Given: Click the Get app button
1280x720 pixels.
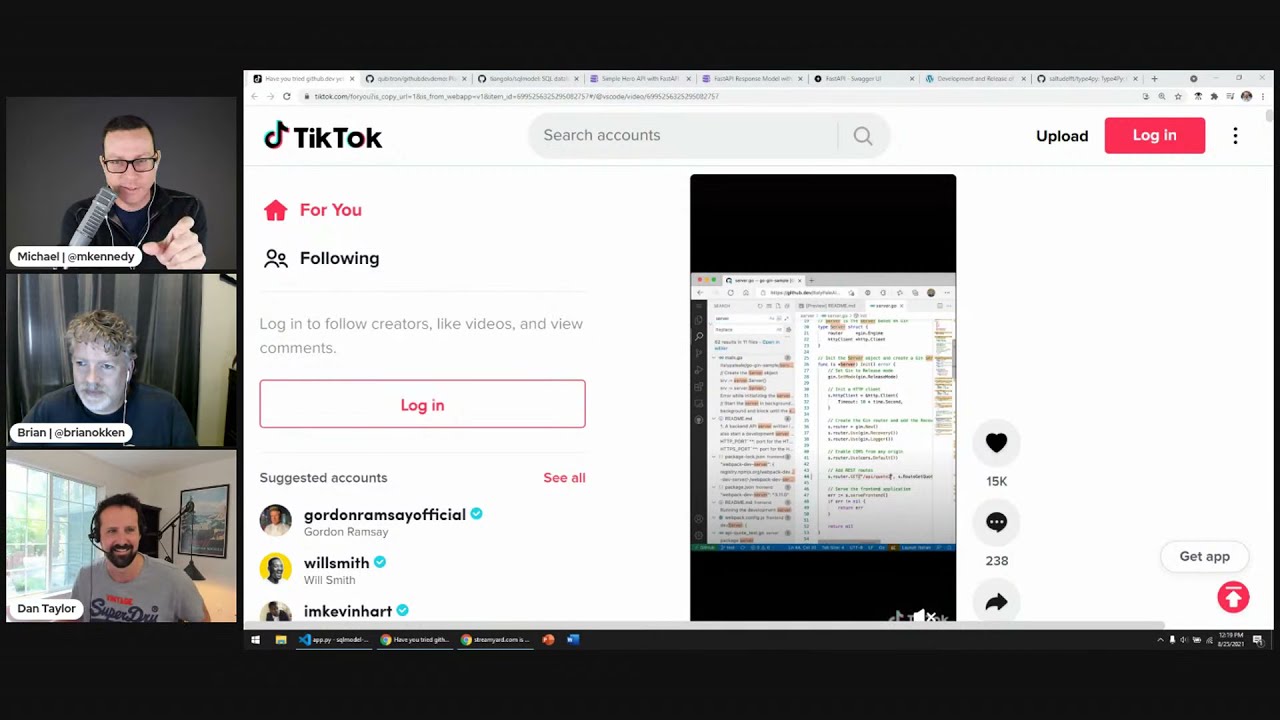Looking at the screenshot, I should pyautogui.click(x=1204, y=557).
